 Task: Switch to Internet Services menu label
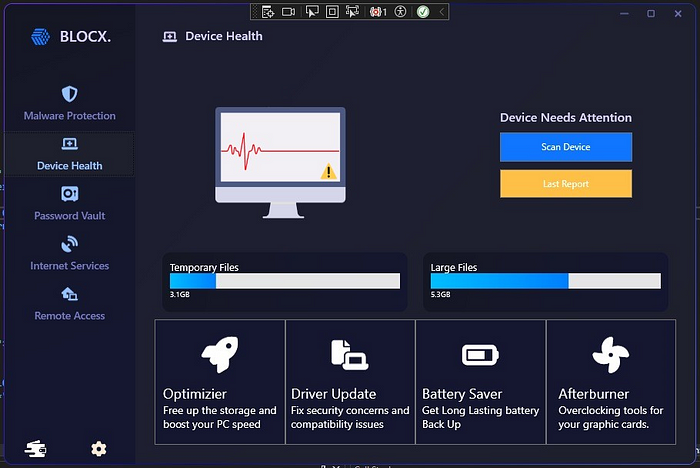(x=69, y=266)
